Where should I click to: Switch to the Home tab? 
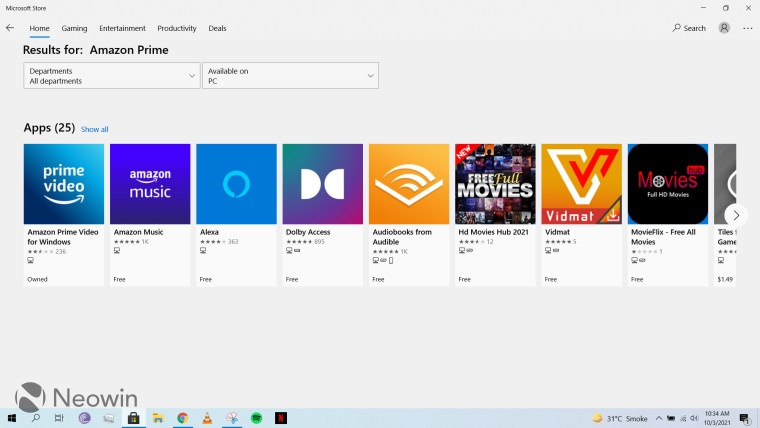(x=39, y=28)
